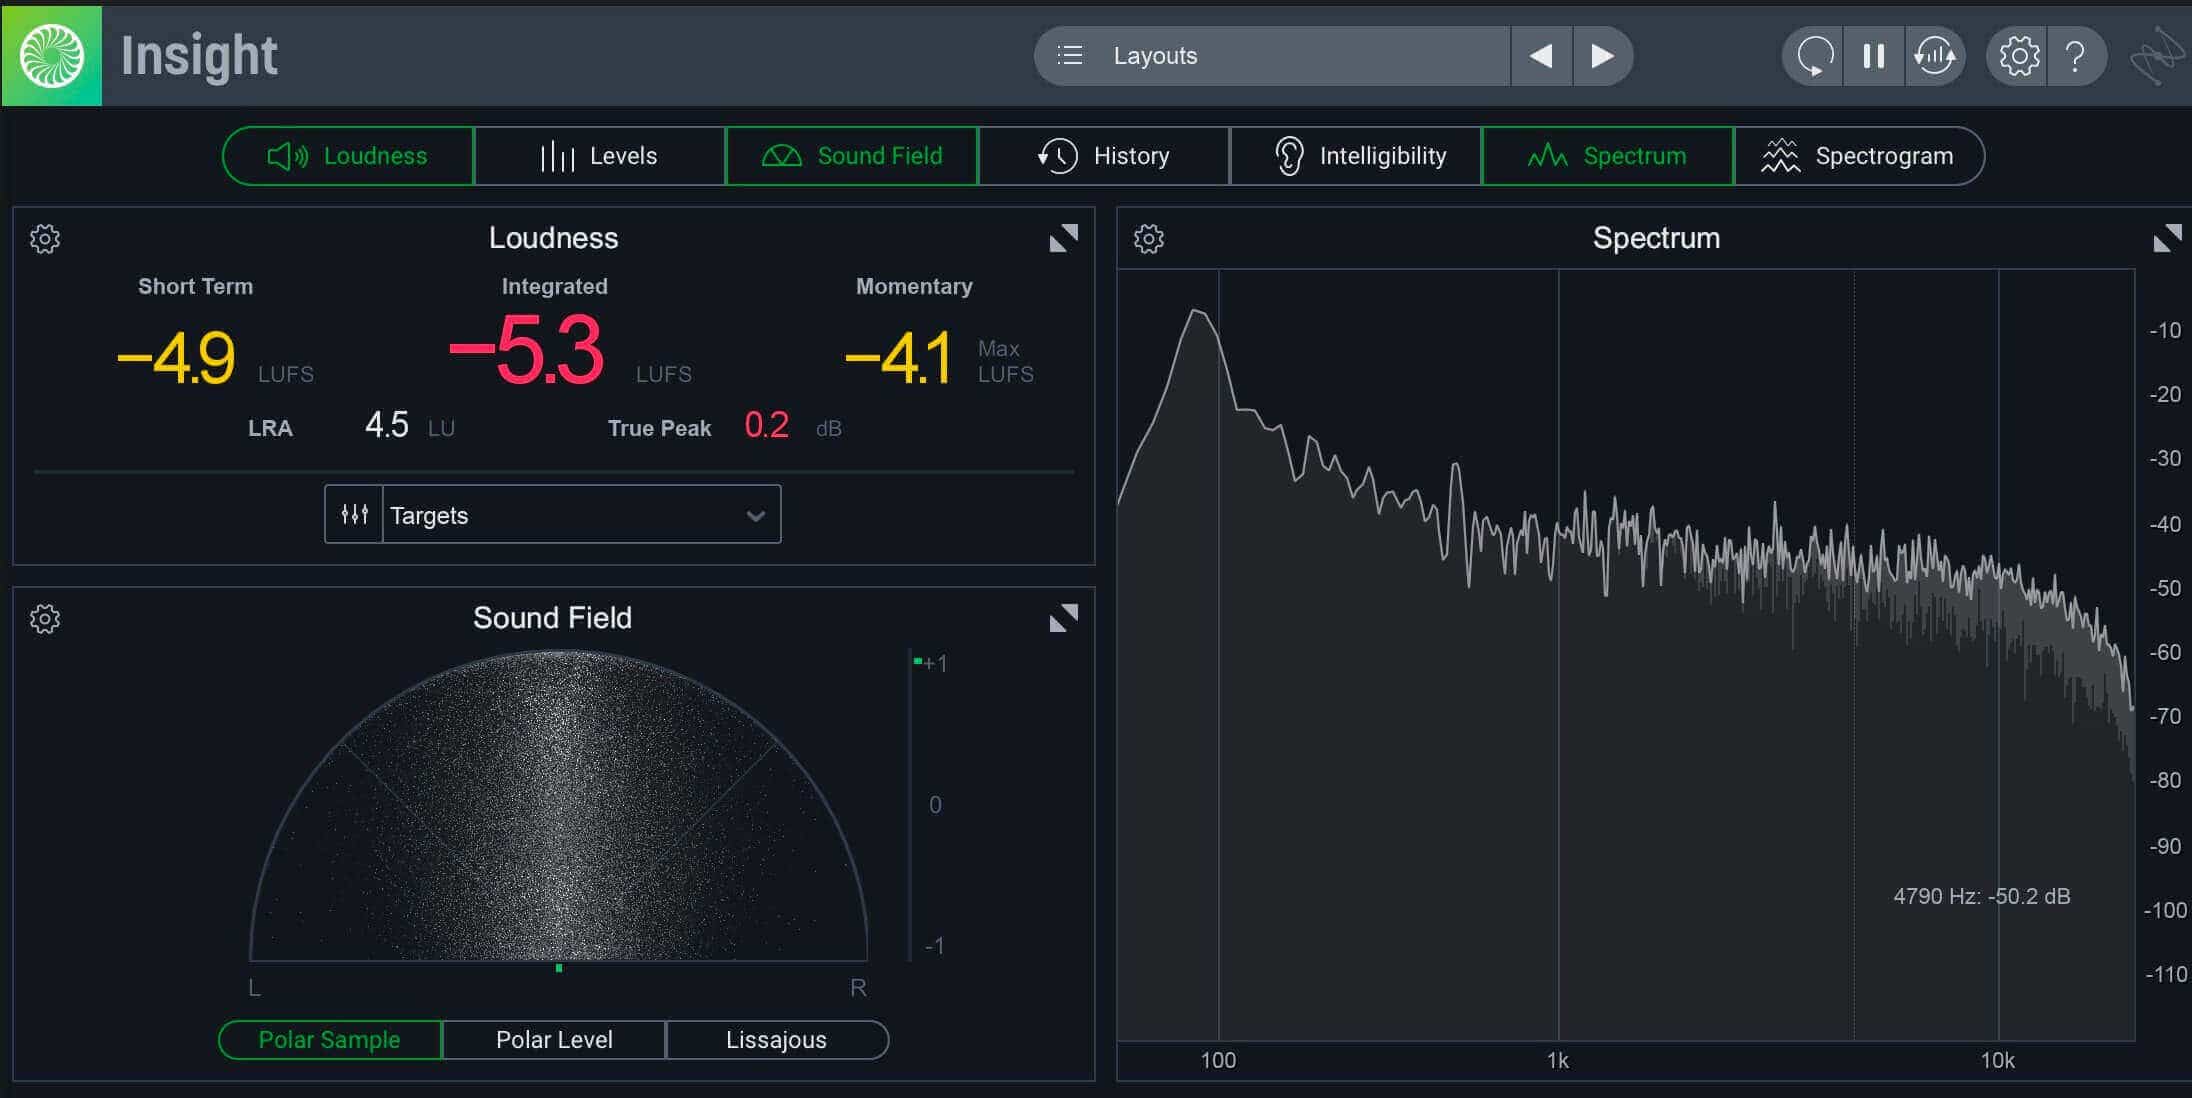
Task: Click the balance indicator below the polar display
Action: [559, 968]
